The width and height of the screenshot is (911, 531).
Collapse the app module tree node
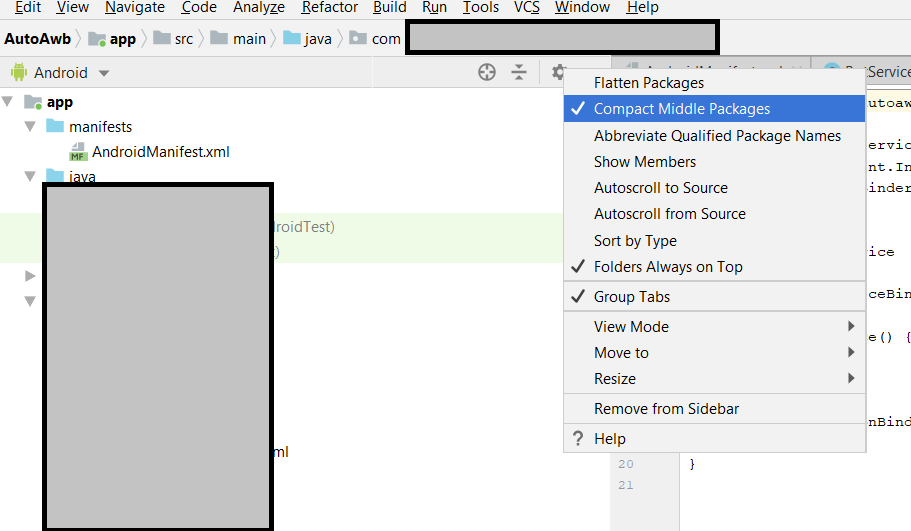(8, 102)
